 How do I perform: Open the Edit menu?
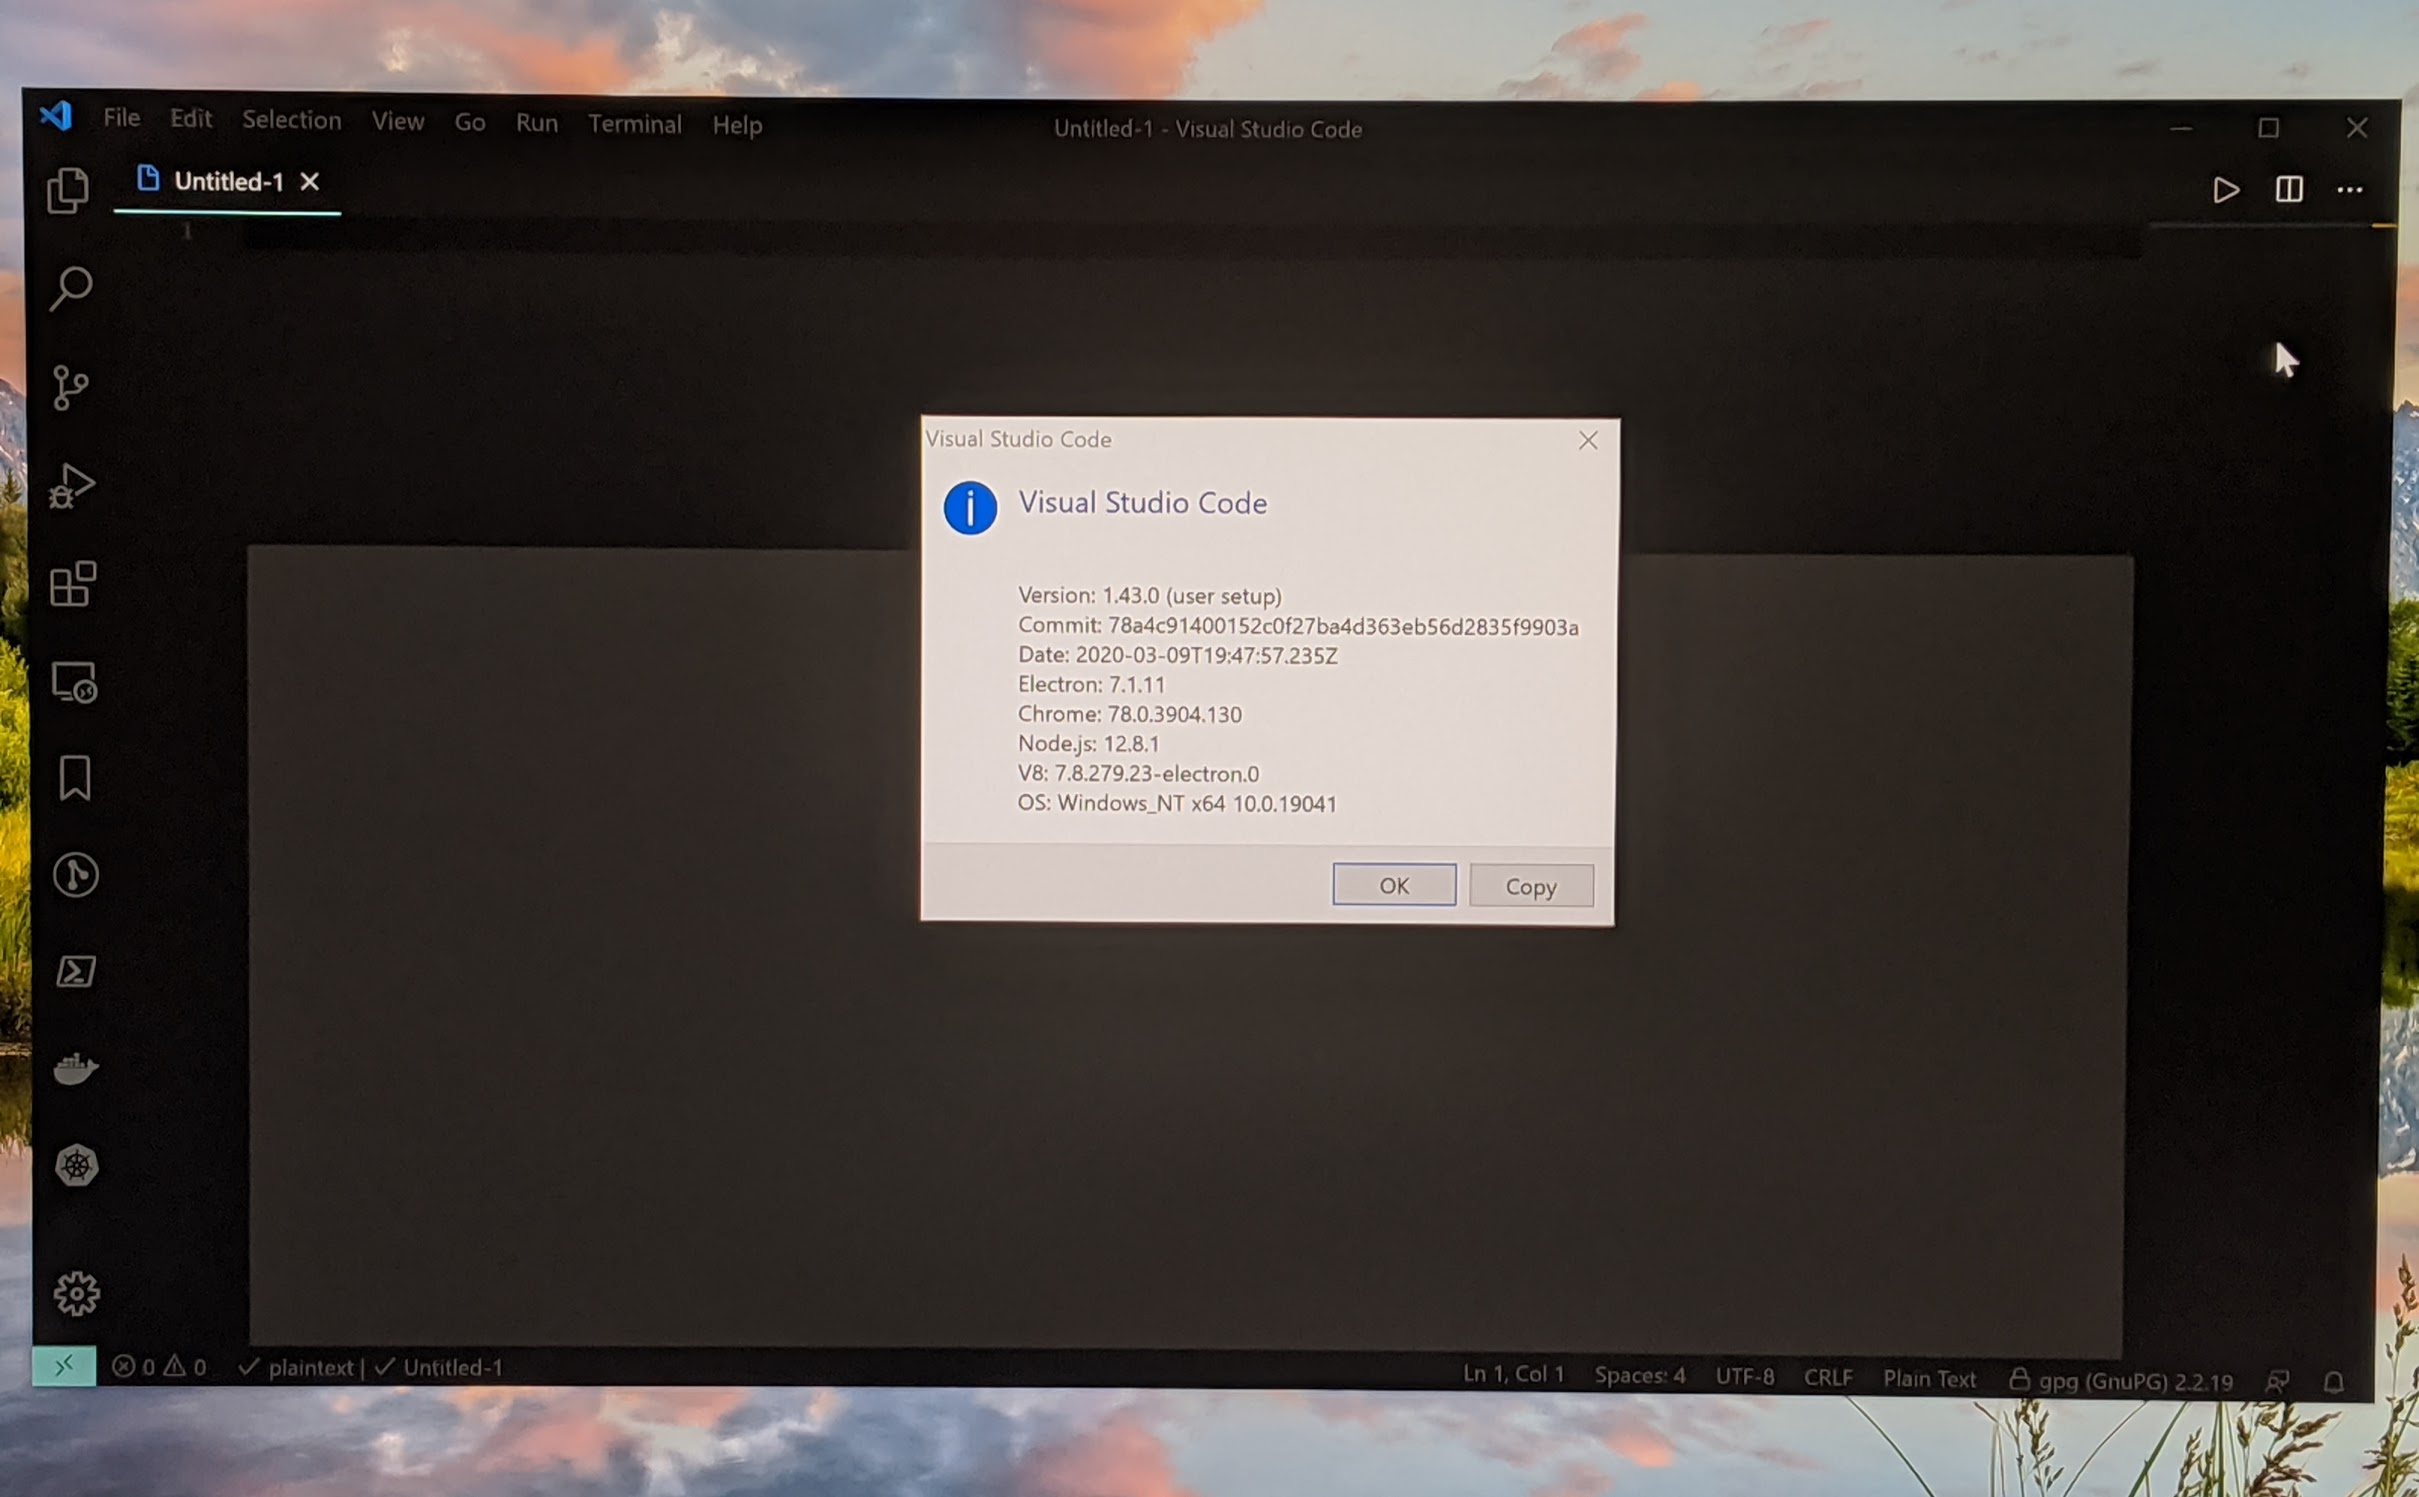pos(191,119)
